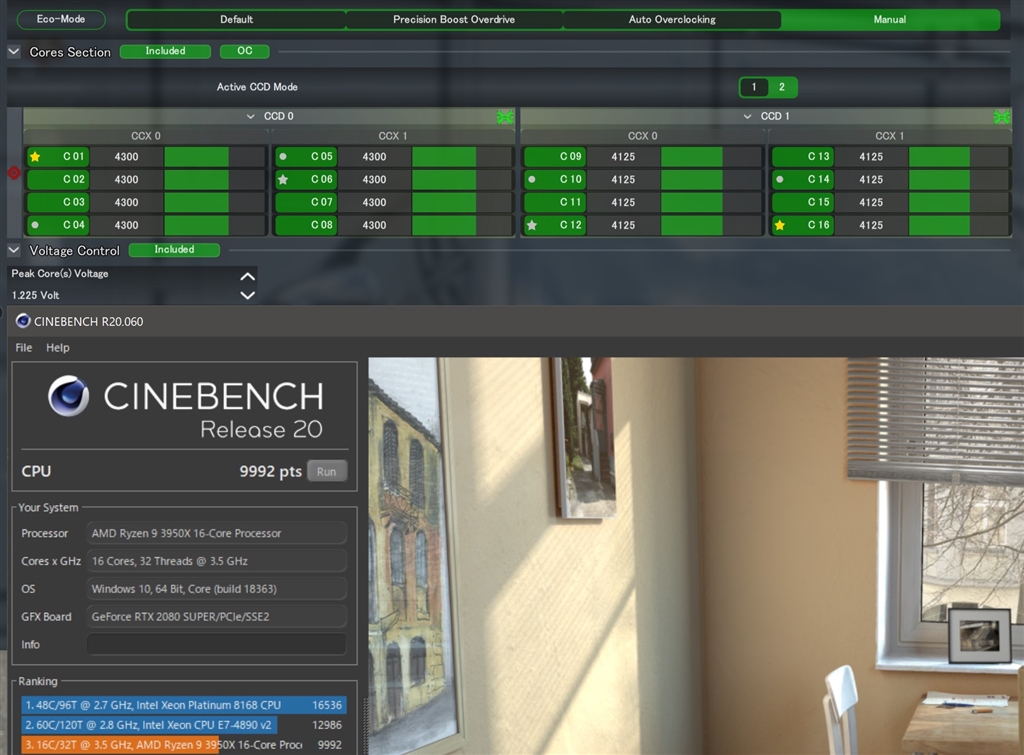Viewport: 1024px width, 755px height.
Task: Click the rendered room image in Cinebench
Action: pos(696,556)
